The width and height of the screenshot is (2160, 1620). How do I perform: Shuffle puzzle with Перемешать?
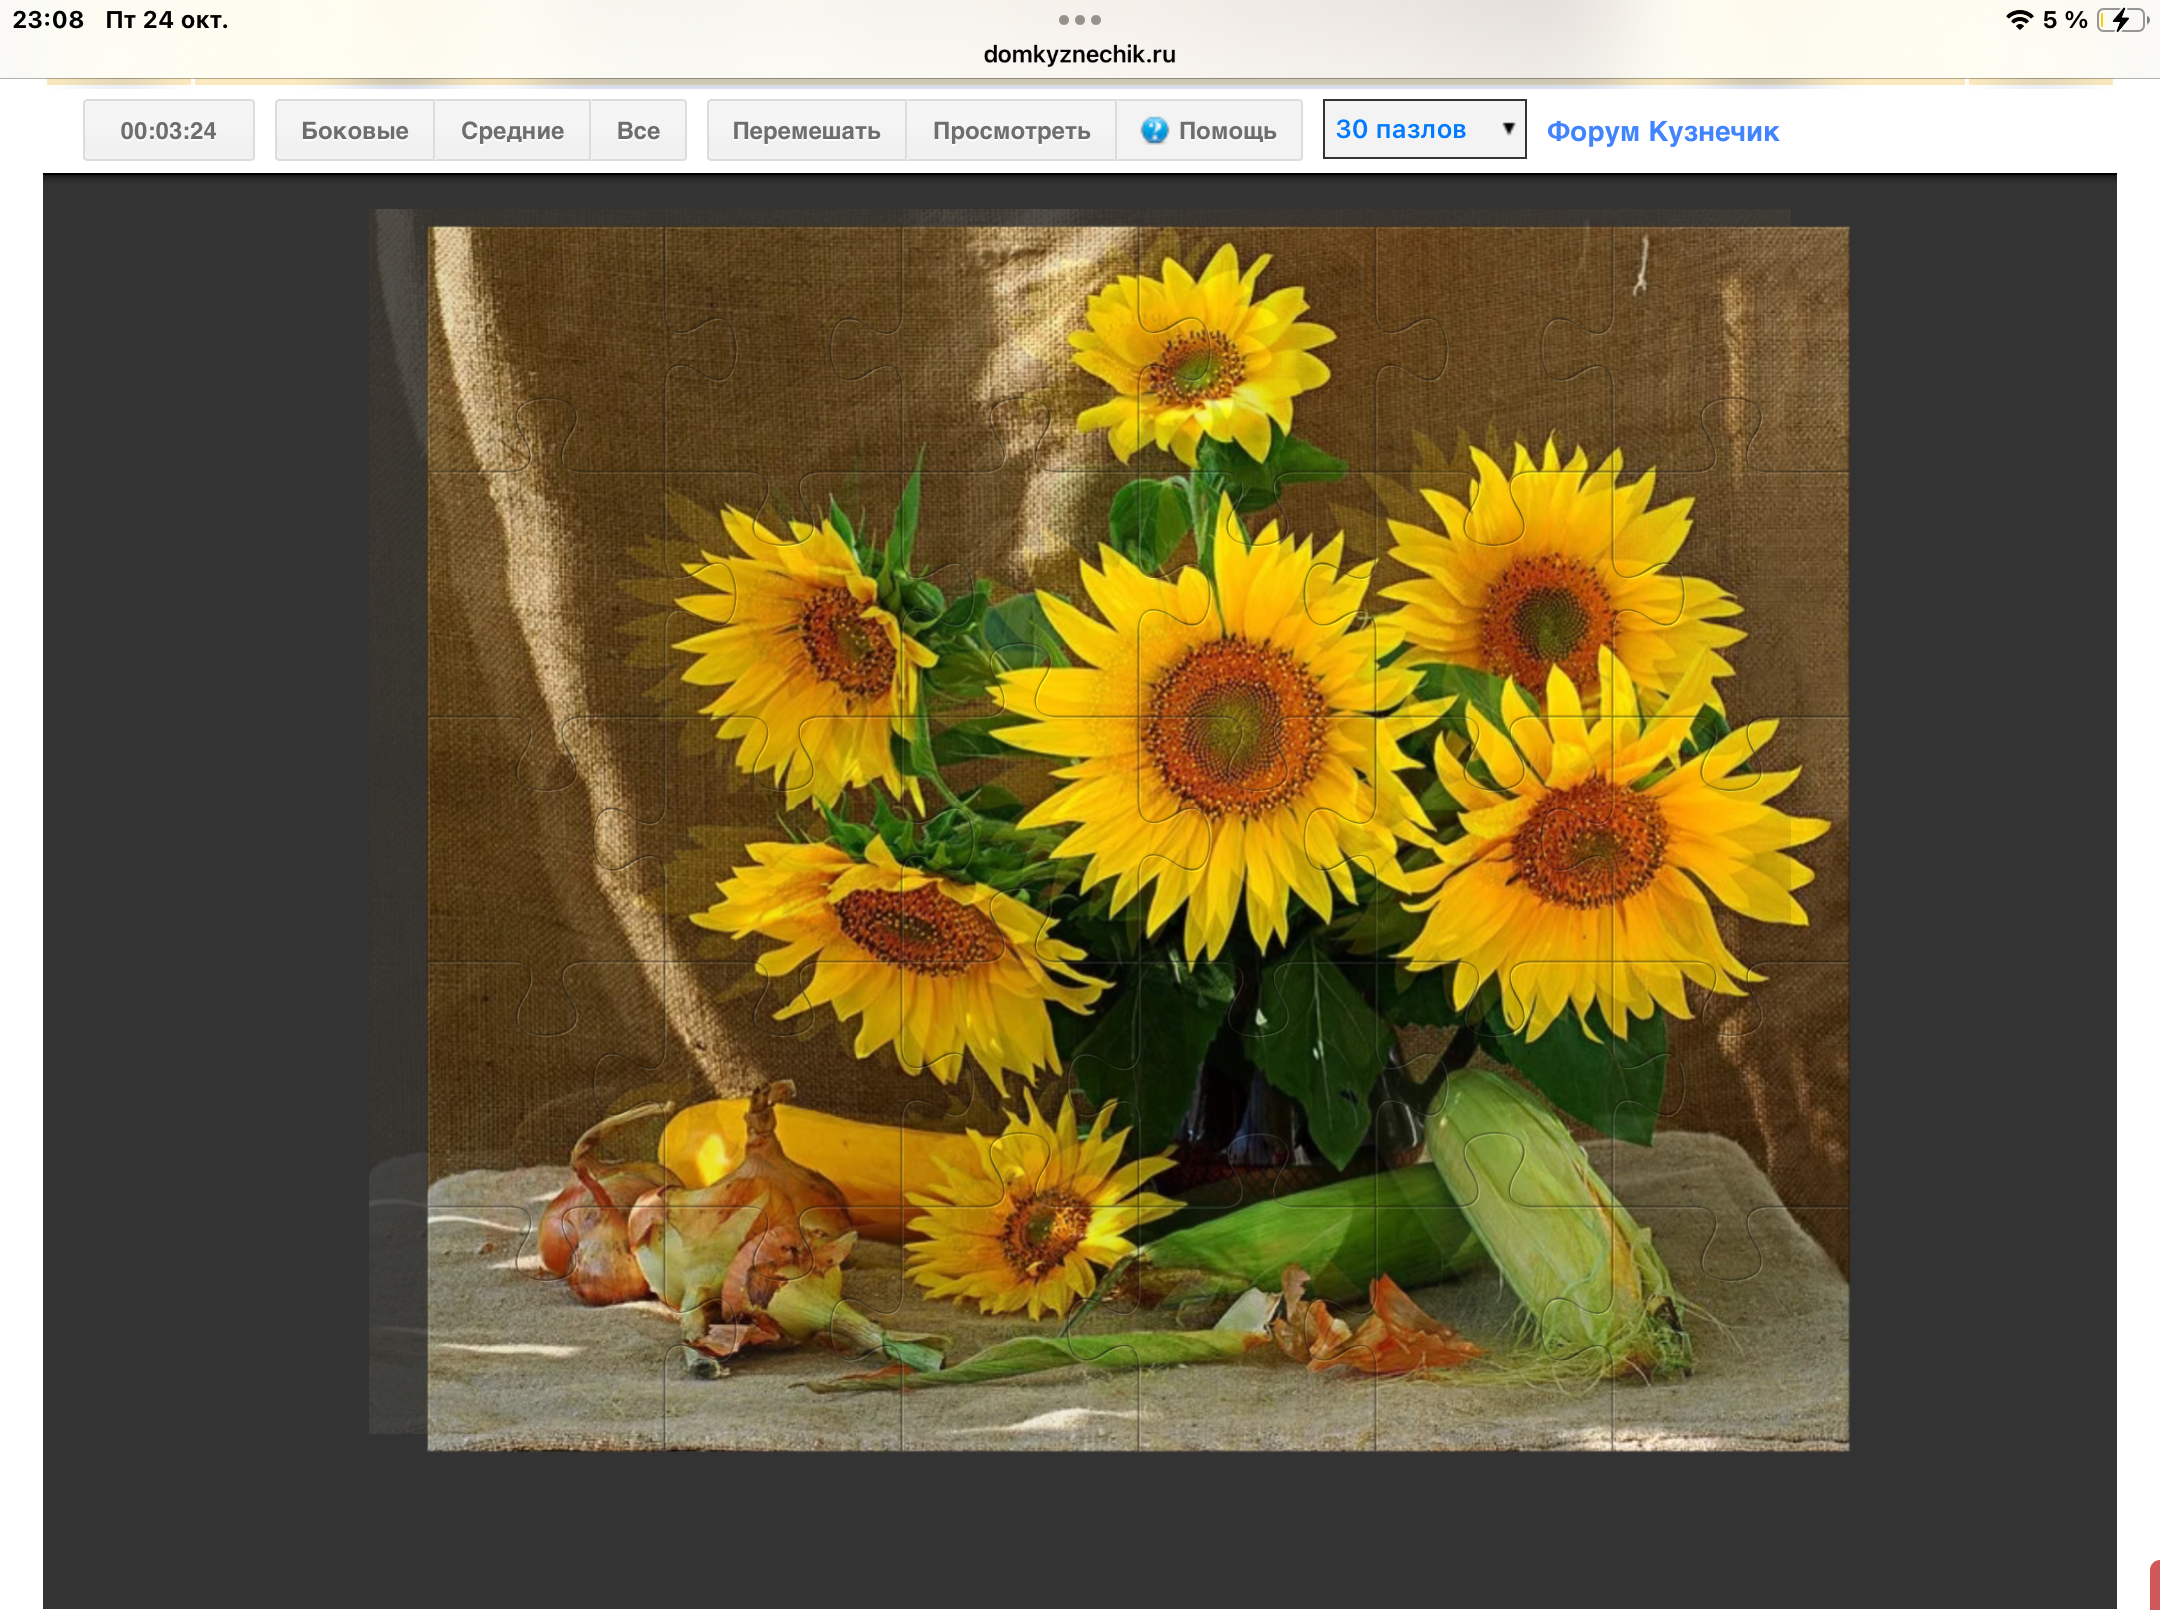click(x=805, y=130)
